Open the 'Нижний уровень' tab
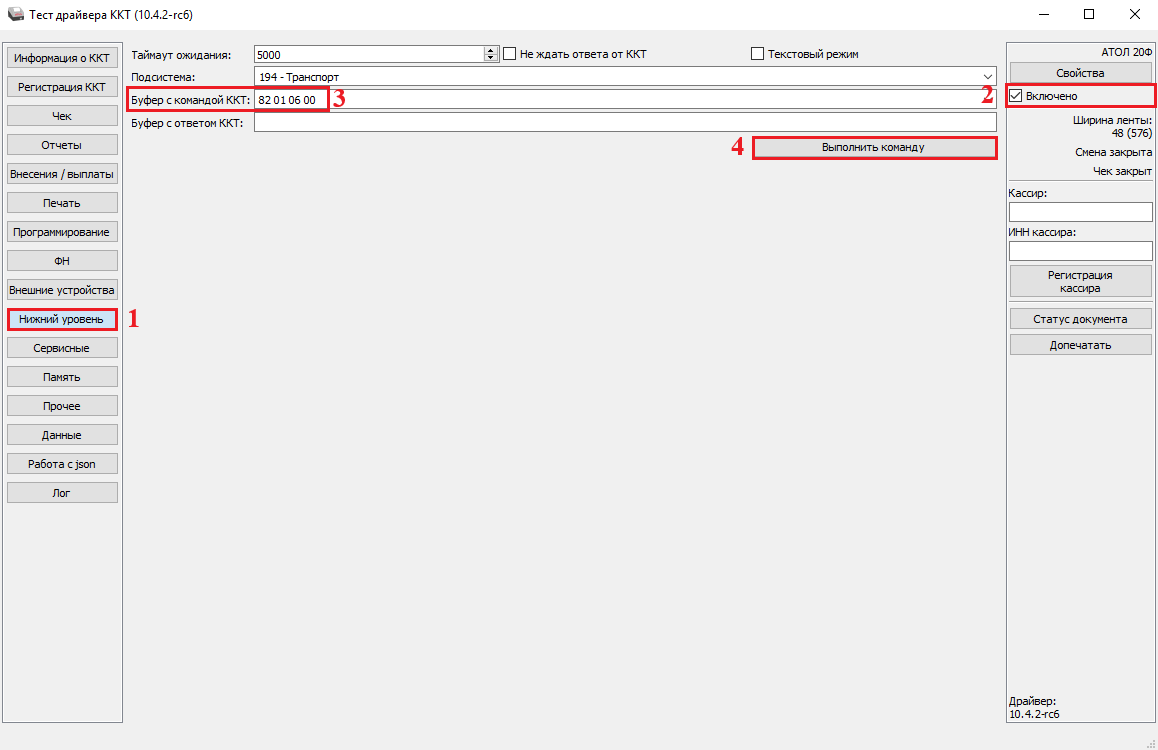 62,319
